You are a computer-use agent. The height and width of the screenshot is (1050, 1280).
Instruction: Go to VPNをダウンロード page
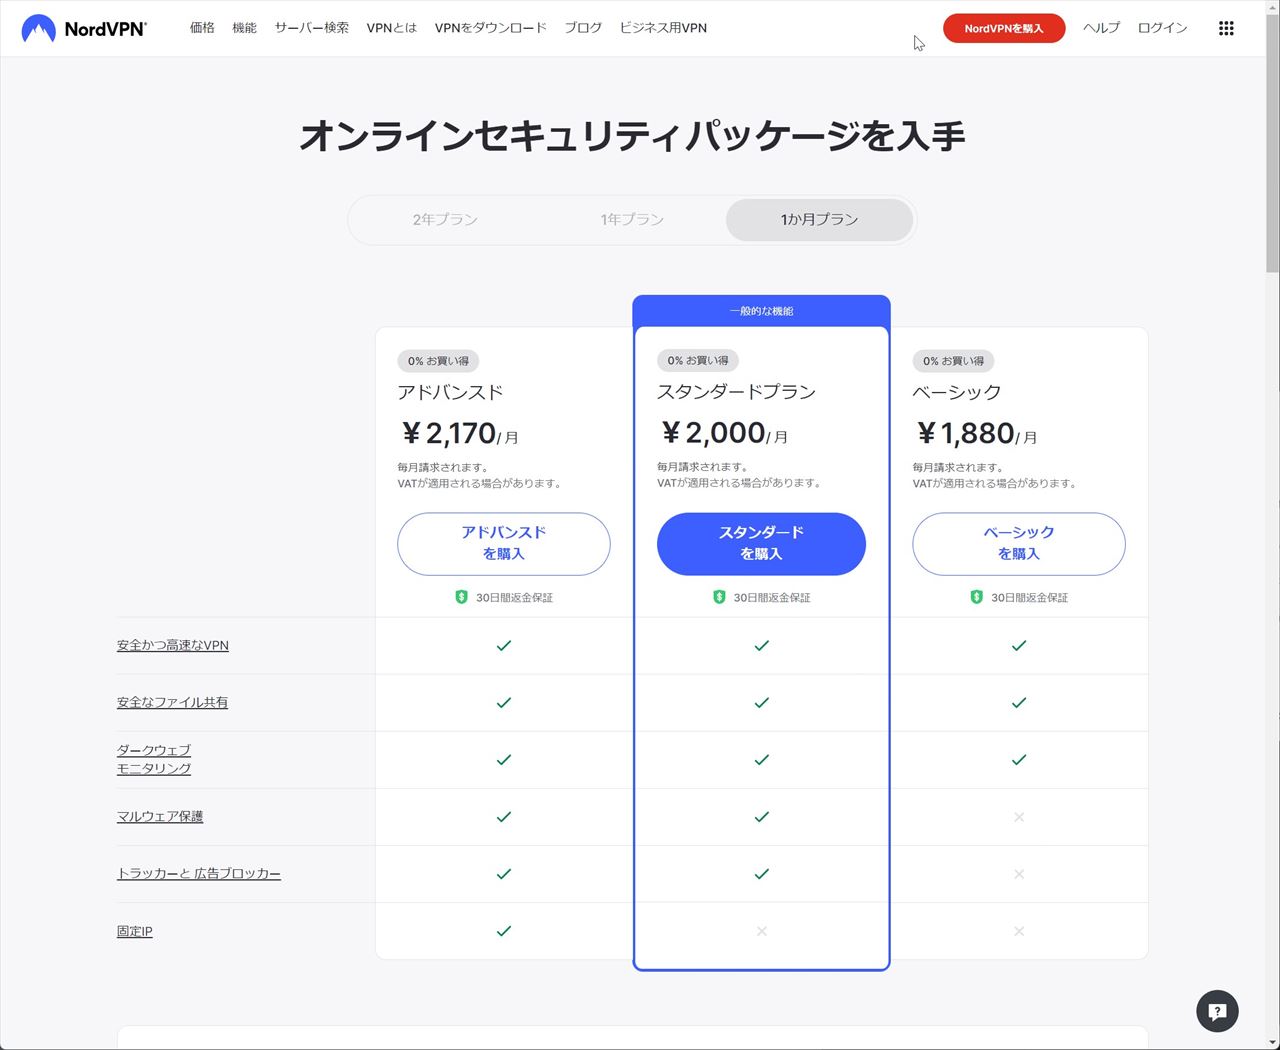pyautogui.click(x=491, y=28)
